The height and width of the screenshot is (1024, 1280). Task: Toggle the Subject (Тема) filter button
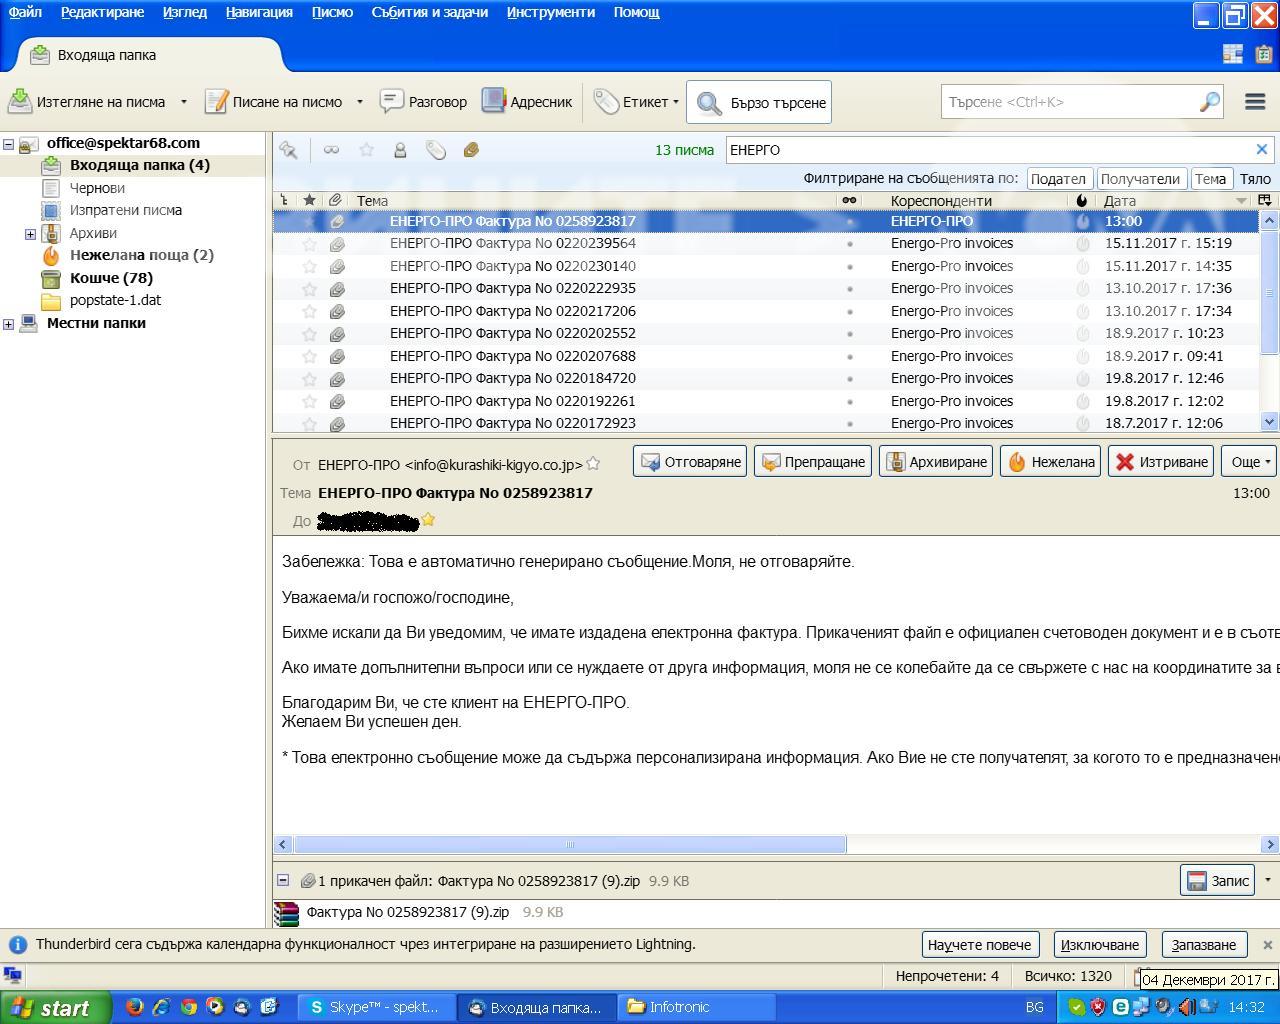click(1209, 179)
